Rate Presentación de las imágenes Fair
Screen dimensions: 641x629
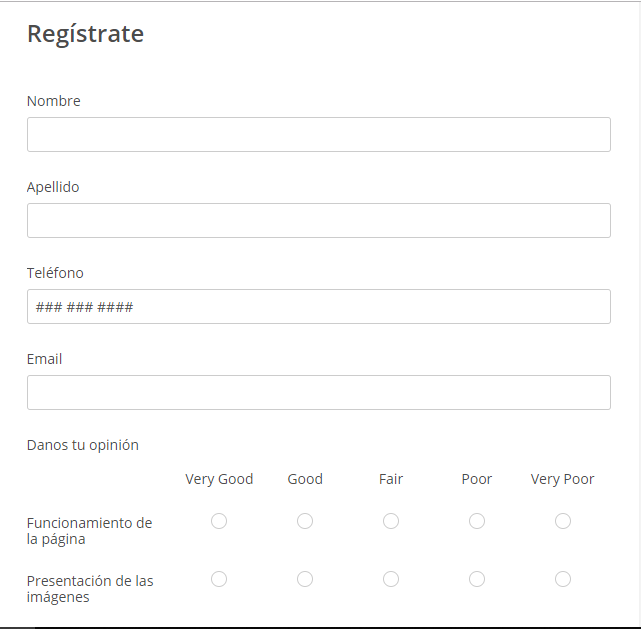(x=391, y=579)
